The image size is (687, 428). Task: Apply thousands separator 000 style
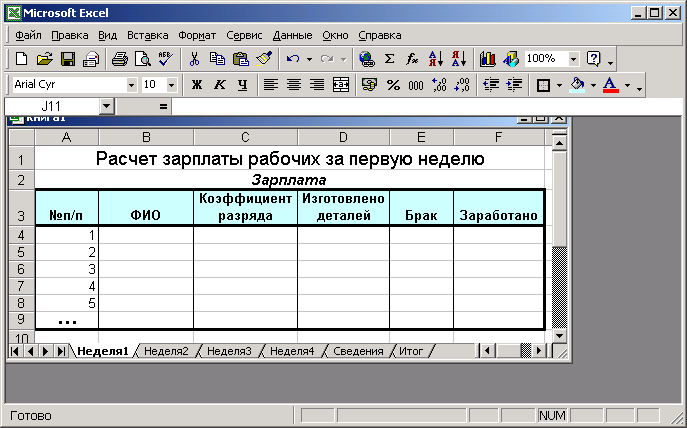tap(416, 85)
